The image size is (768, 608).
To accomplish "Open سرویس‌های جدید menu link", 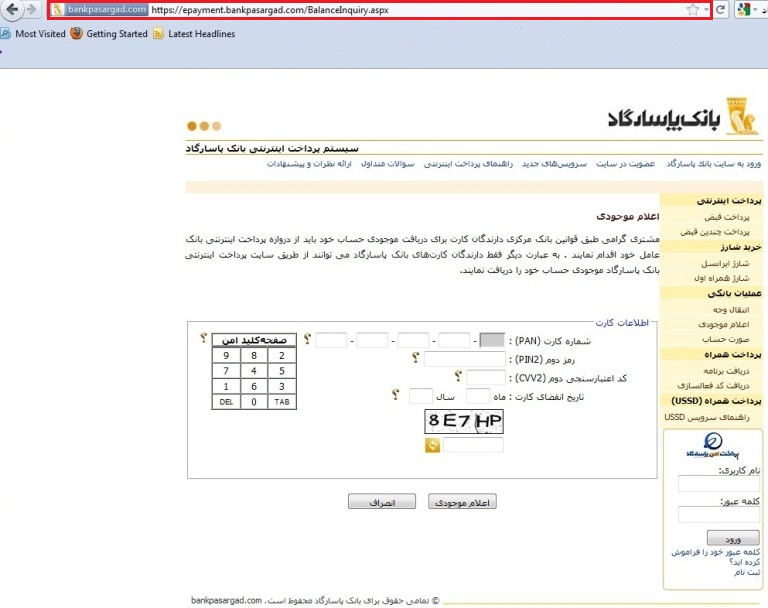I will [x=554, y=164].
